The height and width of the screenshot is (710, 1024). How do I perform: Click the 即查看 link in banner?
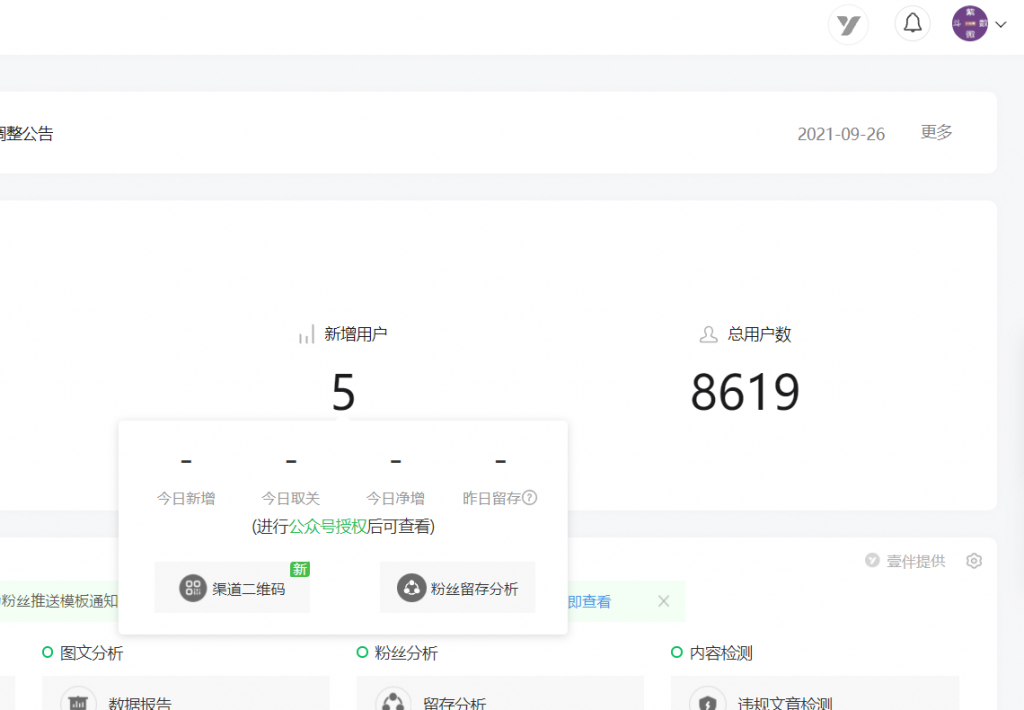click(x=589, y=601)
